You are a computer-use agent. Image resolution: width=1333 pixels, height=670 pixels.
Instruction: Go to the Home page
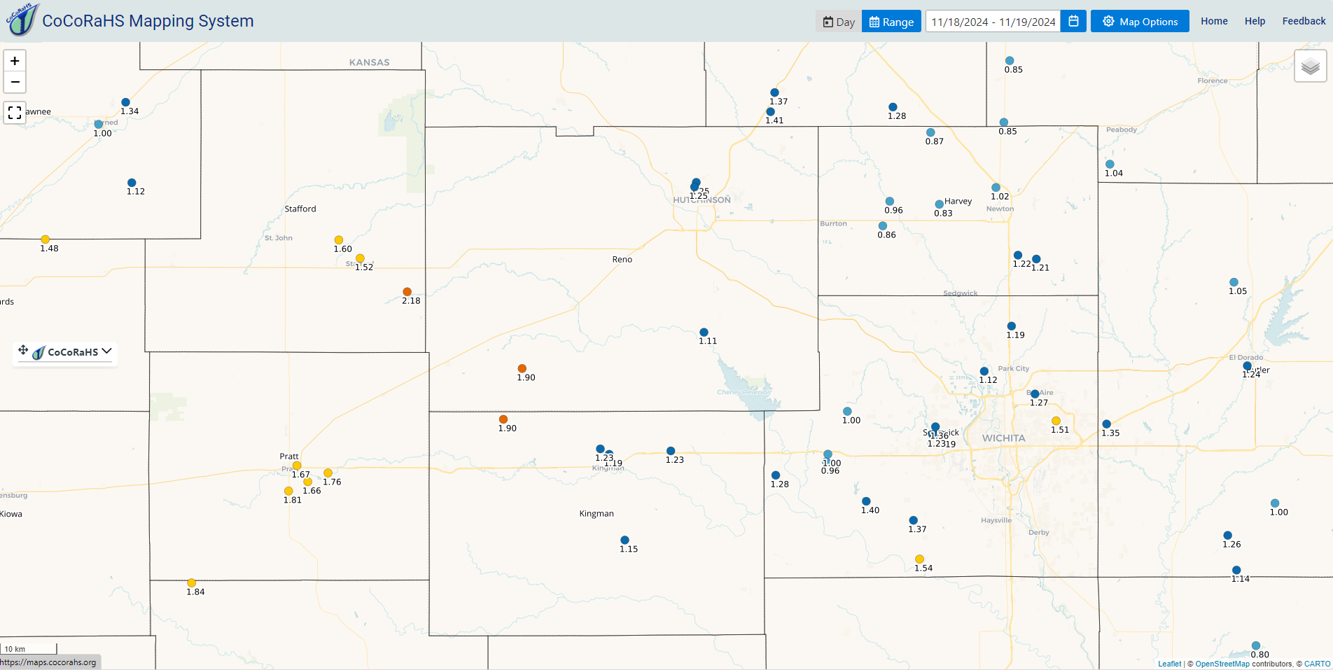(x=1213, y=20)
